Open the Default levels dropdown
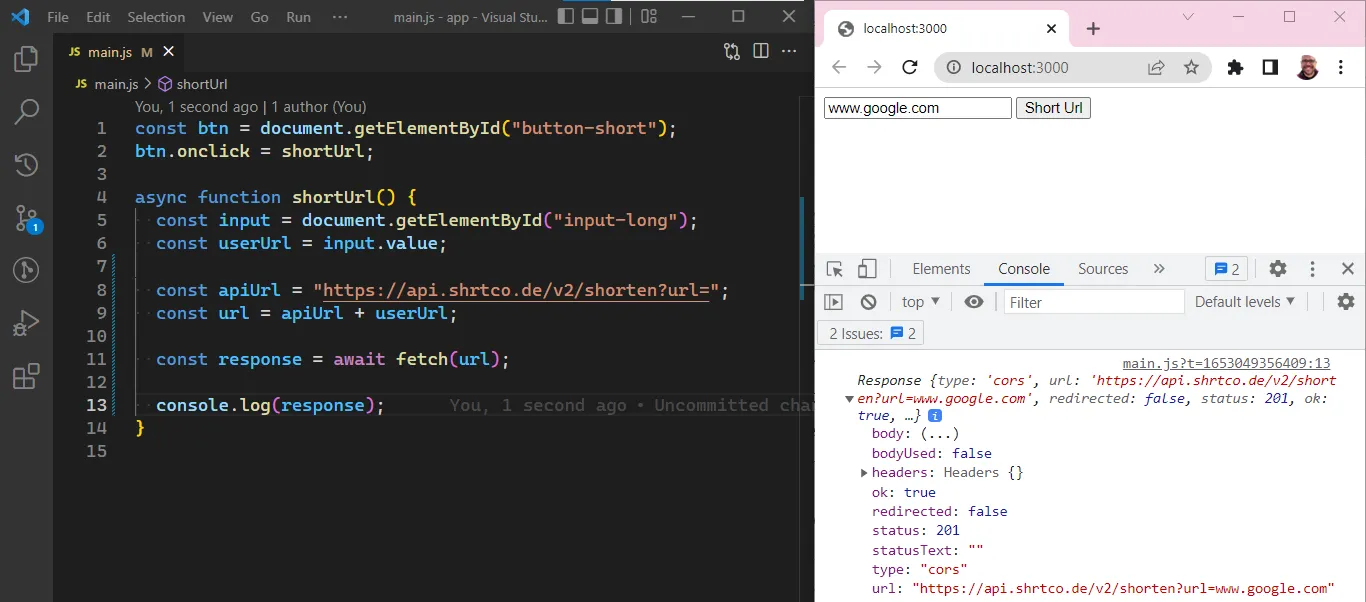The image size is (1366, 602). click(x=1244, y=302)
